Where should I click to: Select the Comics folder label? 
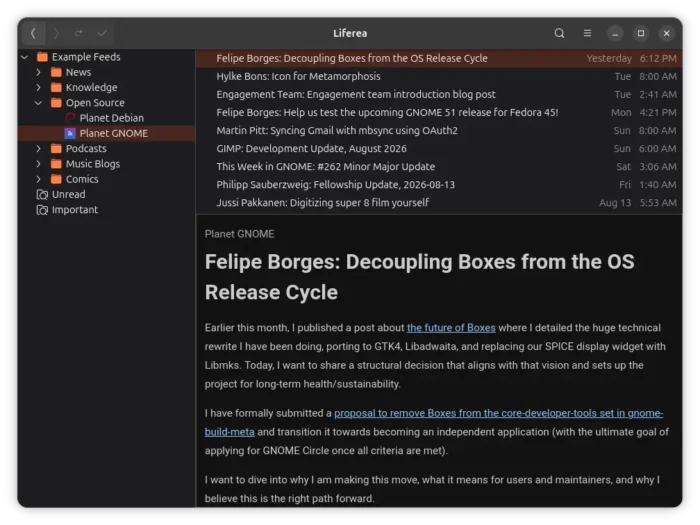(x=82, y=179)
